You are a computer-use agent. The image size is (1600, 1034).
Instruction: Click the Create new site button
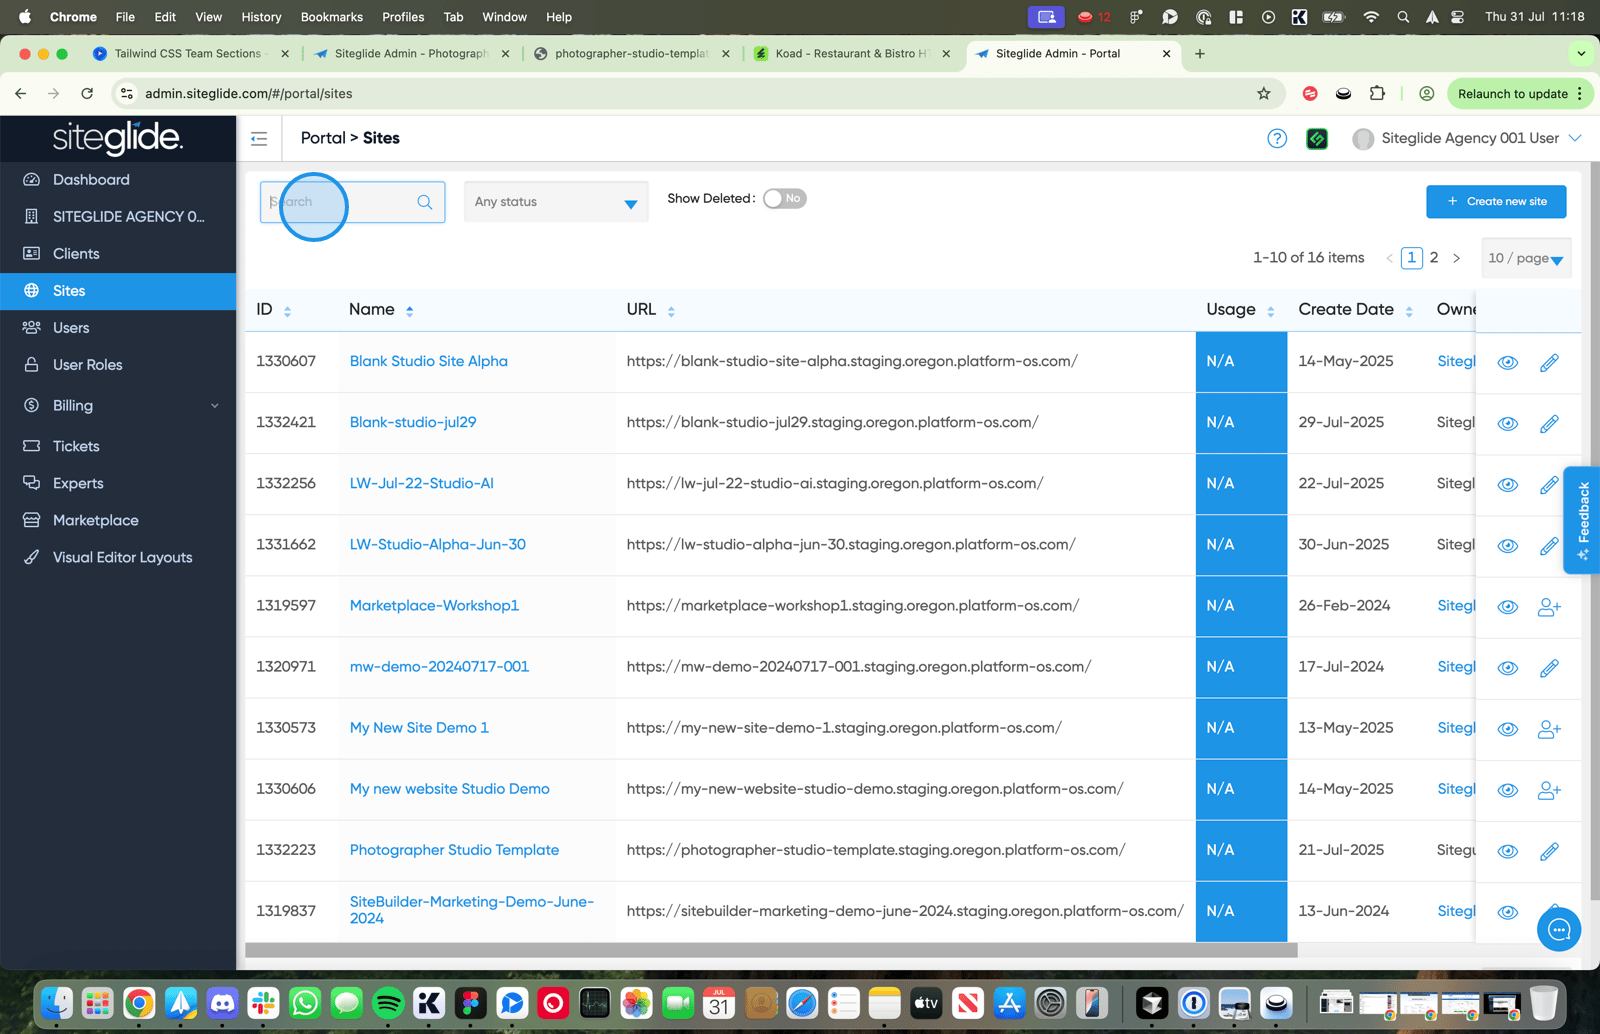tap(1496, 201)
